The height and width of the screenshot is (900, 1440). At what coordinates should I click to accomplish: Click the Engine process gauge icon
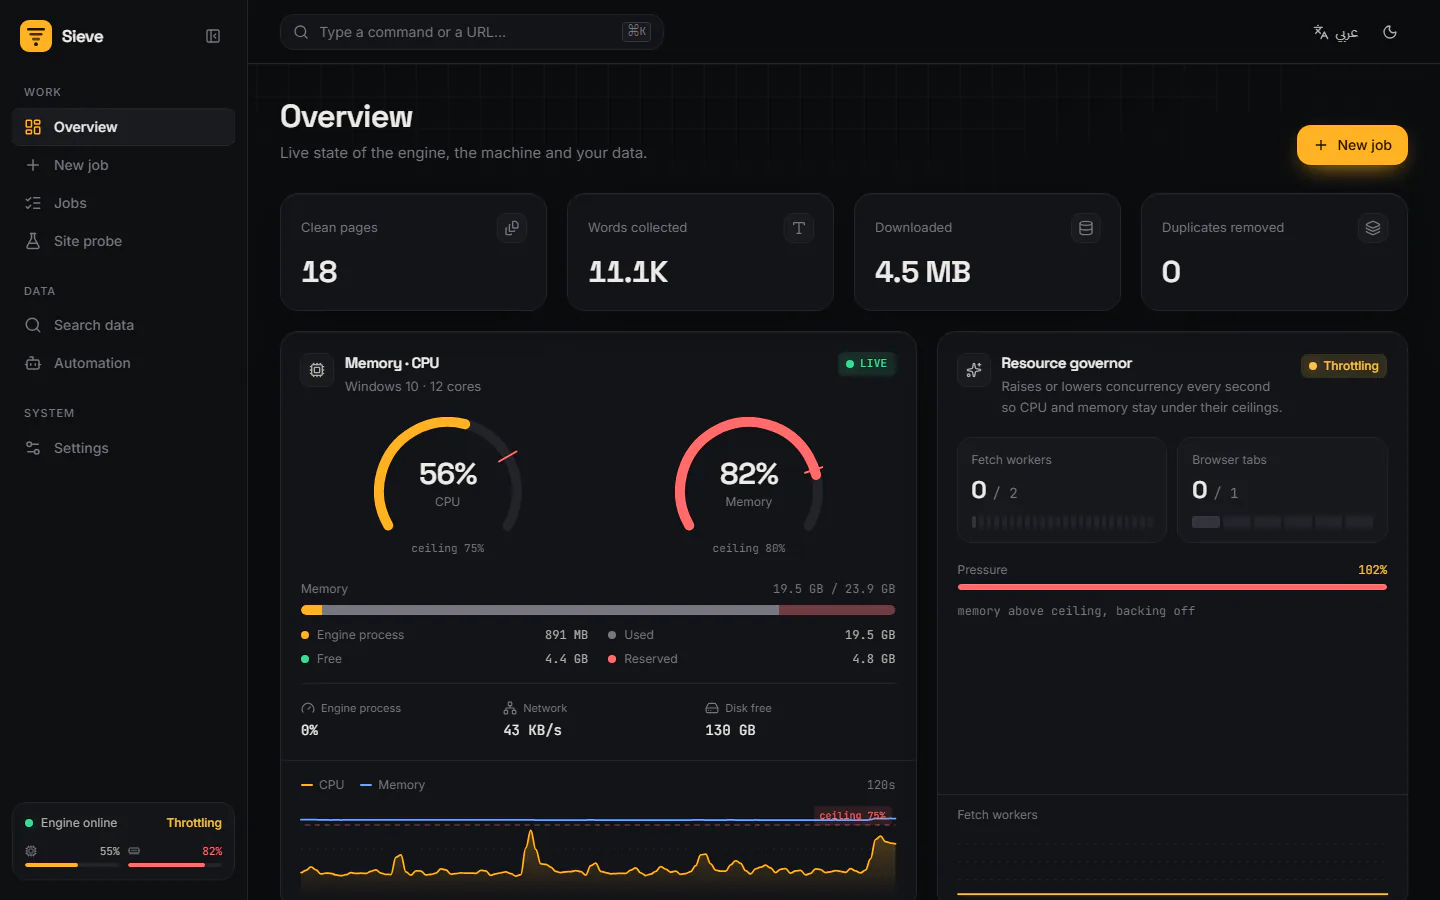coord(308,708)
